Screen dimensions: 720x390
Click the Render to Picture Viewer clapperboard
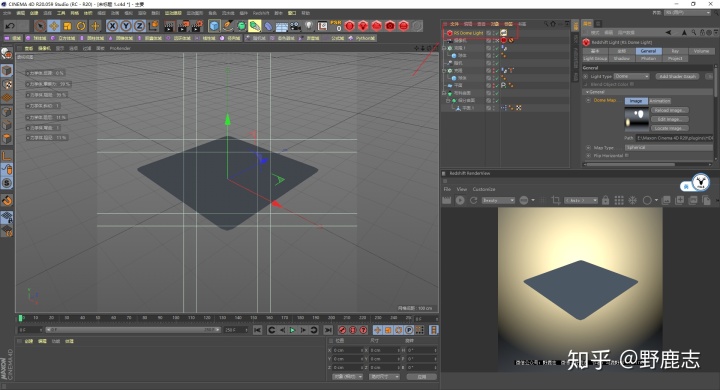click(x=183, y=26)
